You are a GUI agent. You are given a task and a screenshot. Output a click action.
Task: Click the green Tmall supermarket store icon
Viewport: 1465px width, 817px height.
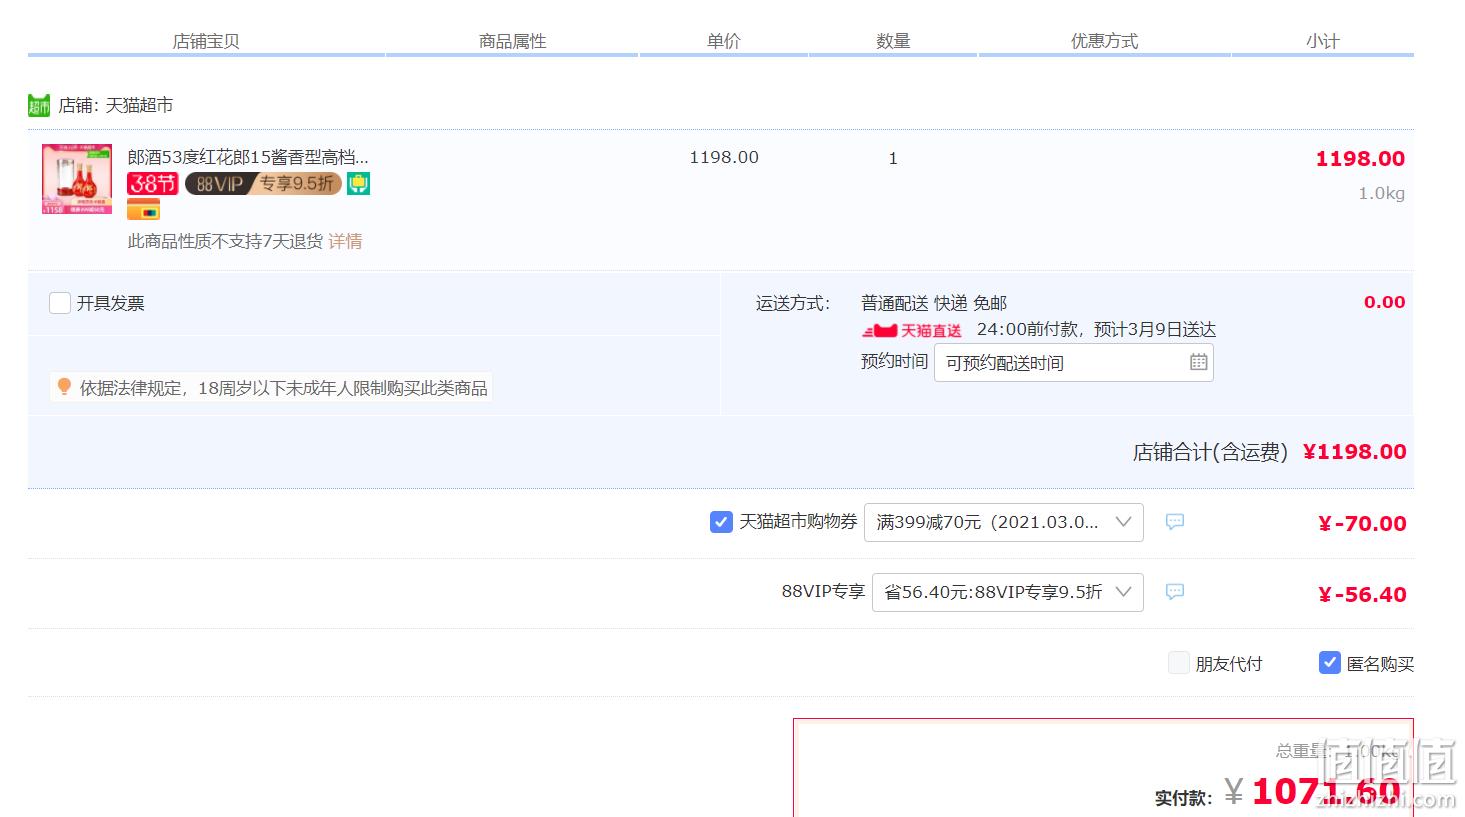[39, 105]
